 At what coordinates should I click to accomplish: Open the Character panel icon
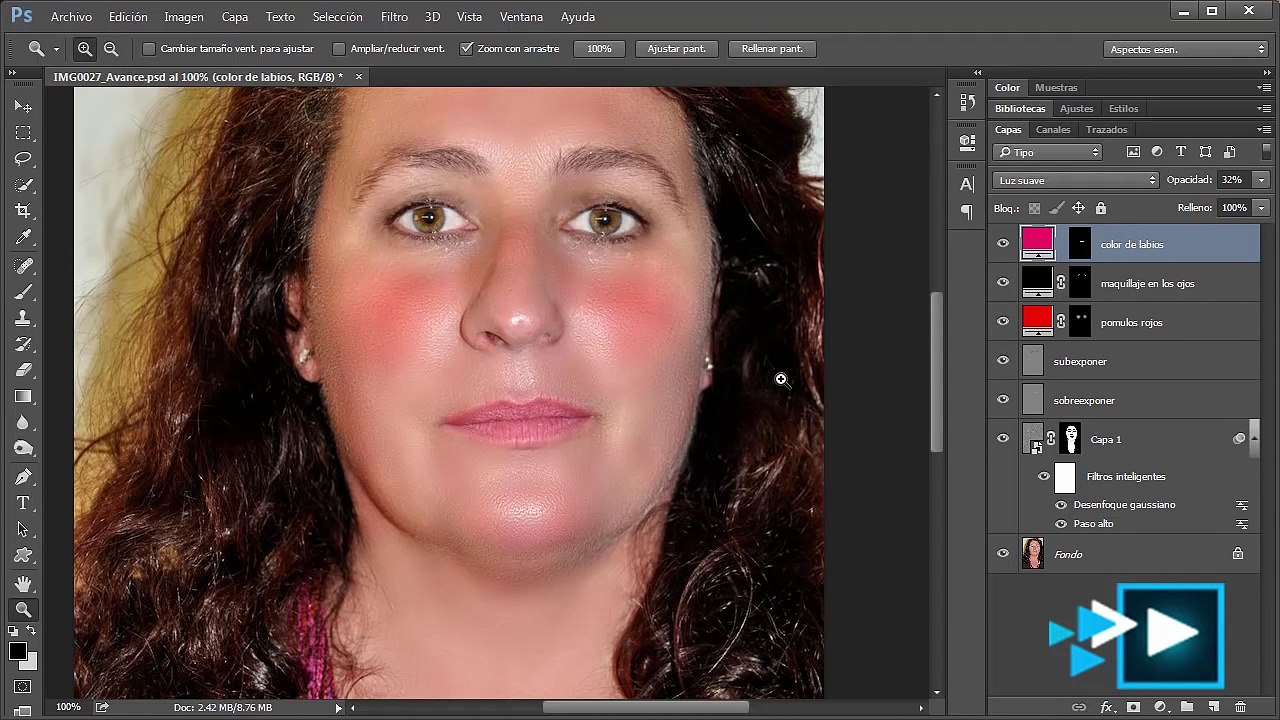[x=967, y=184]
